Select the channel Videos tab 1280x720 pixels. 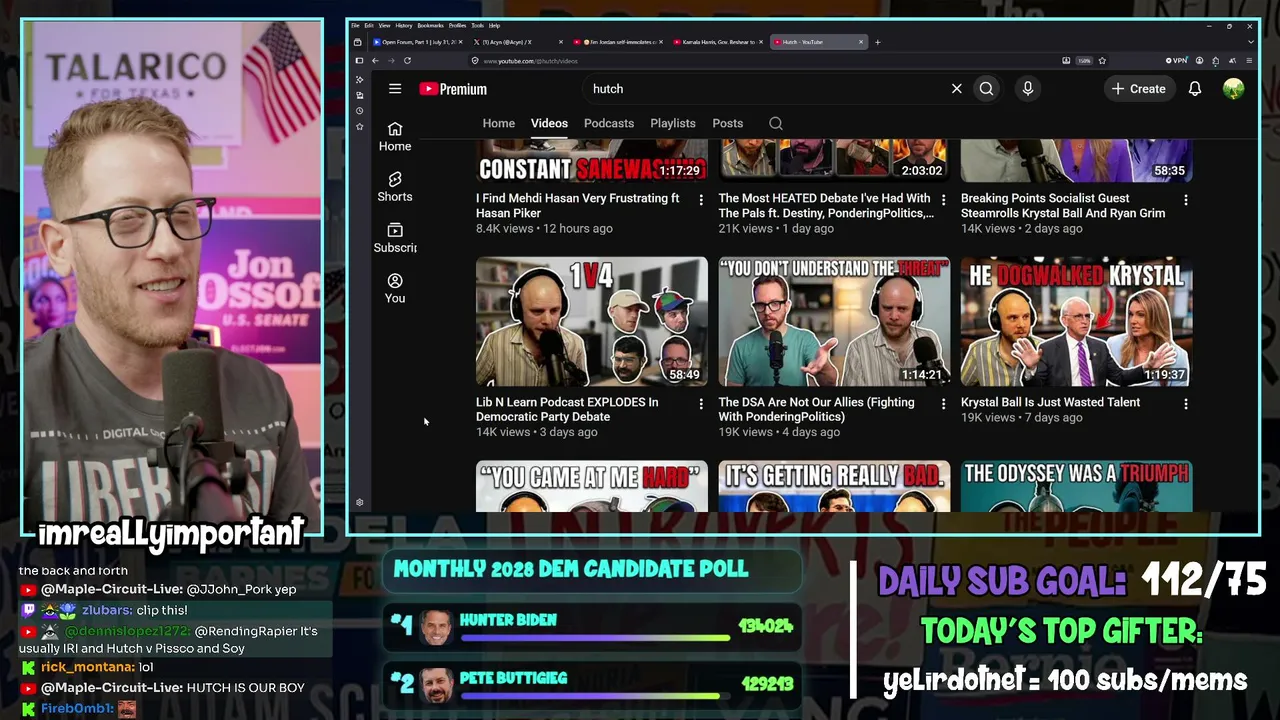pyautogui.click(x=549, y=123)
